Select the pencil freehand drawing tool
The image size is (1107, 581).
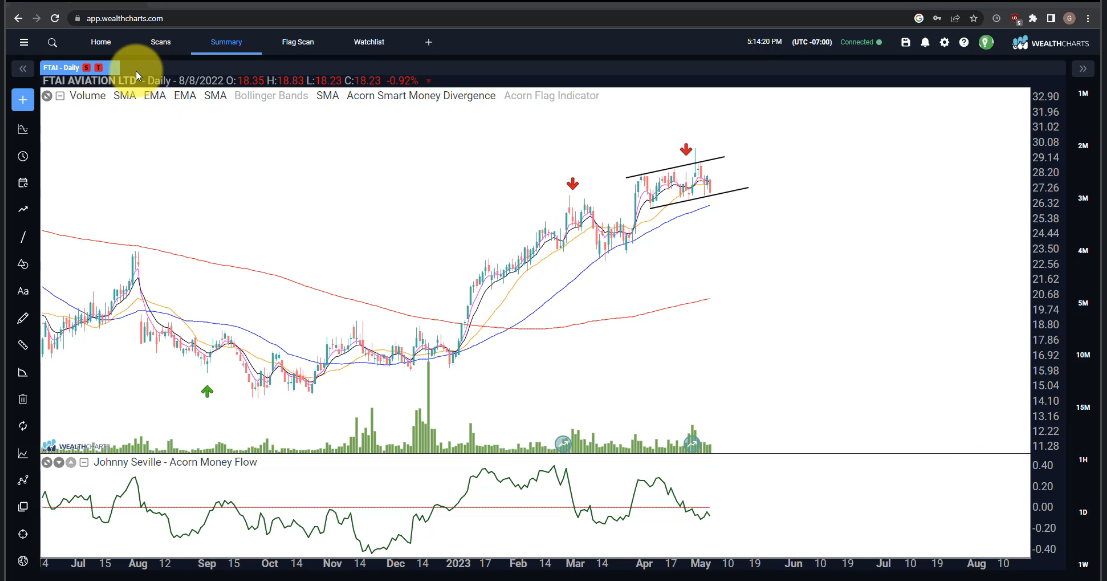(23, 318)
